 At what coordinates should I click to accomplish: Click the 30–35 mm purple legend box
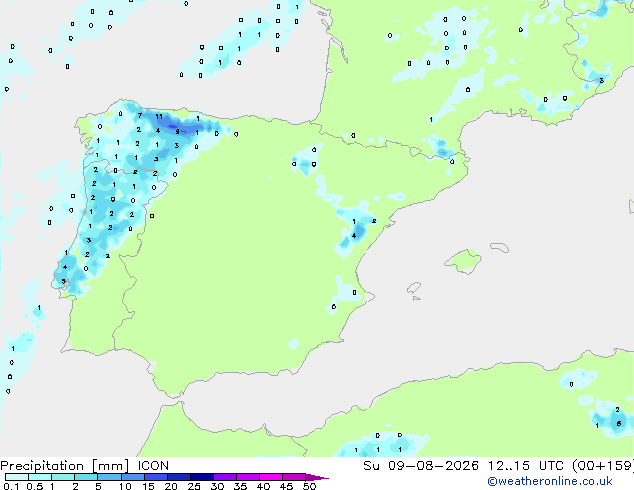[225, 477]
